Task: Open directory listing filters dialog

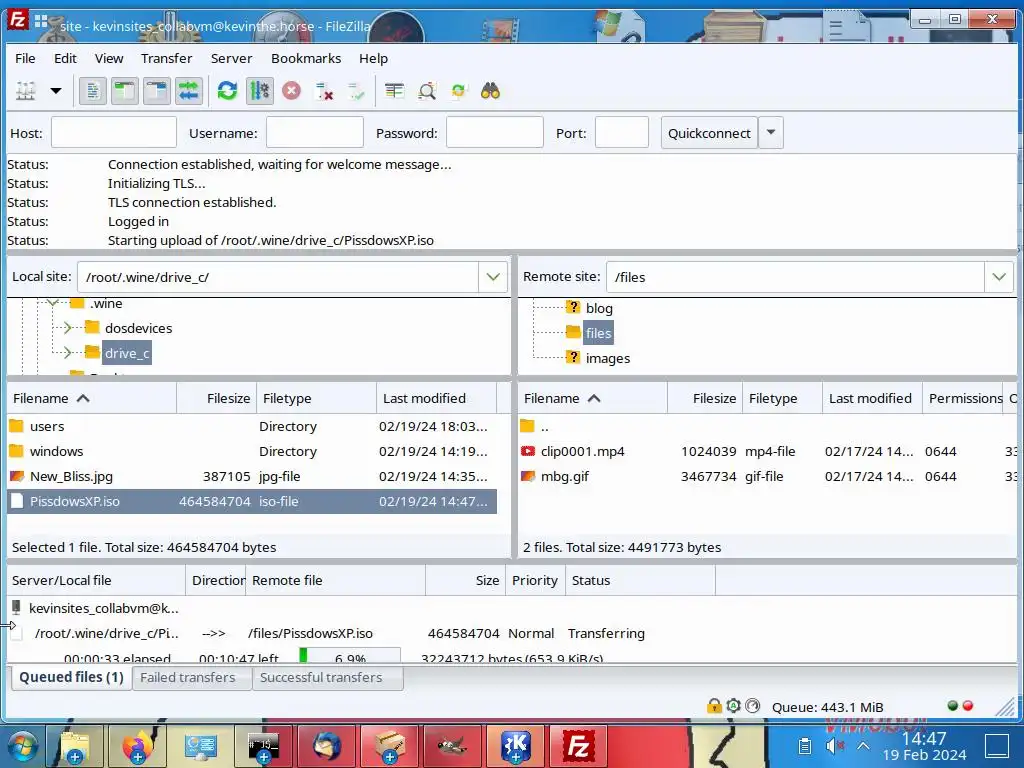Action: pyautogui.click(x=394, y=91)
